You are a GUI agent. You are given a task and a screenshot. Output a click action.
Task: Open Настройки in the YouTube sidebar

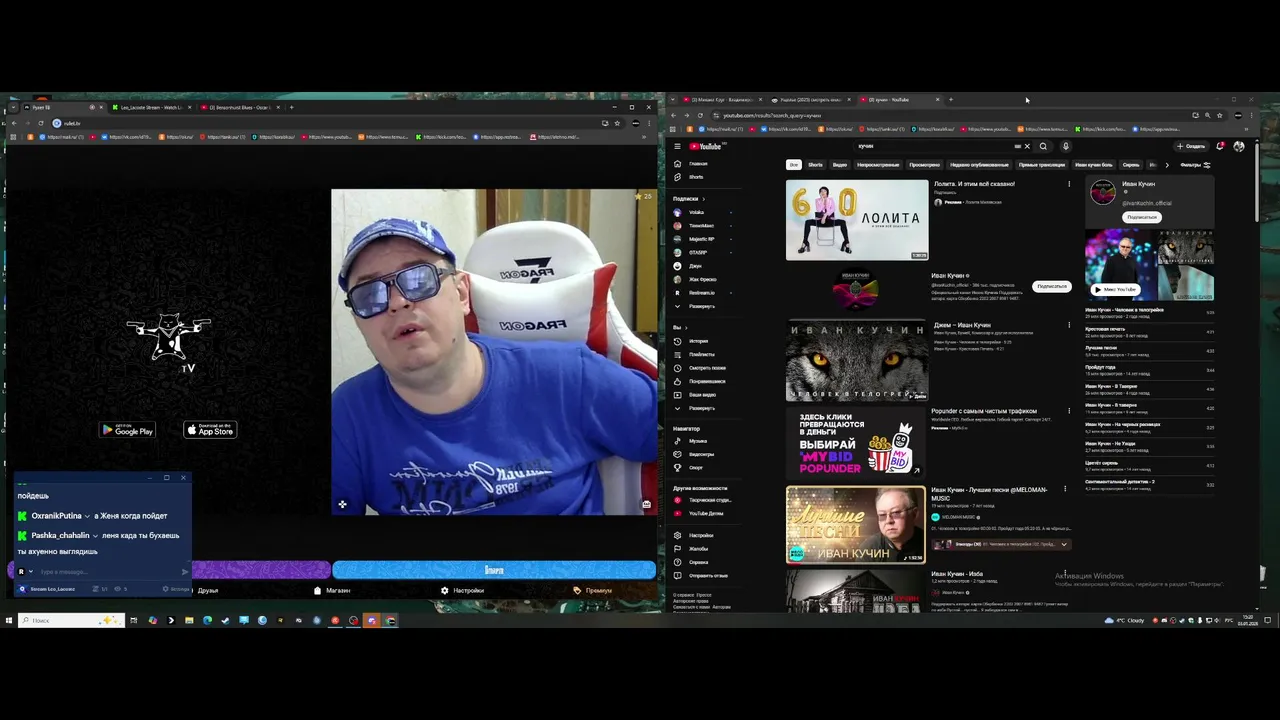(x=692, y=536)
